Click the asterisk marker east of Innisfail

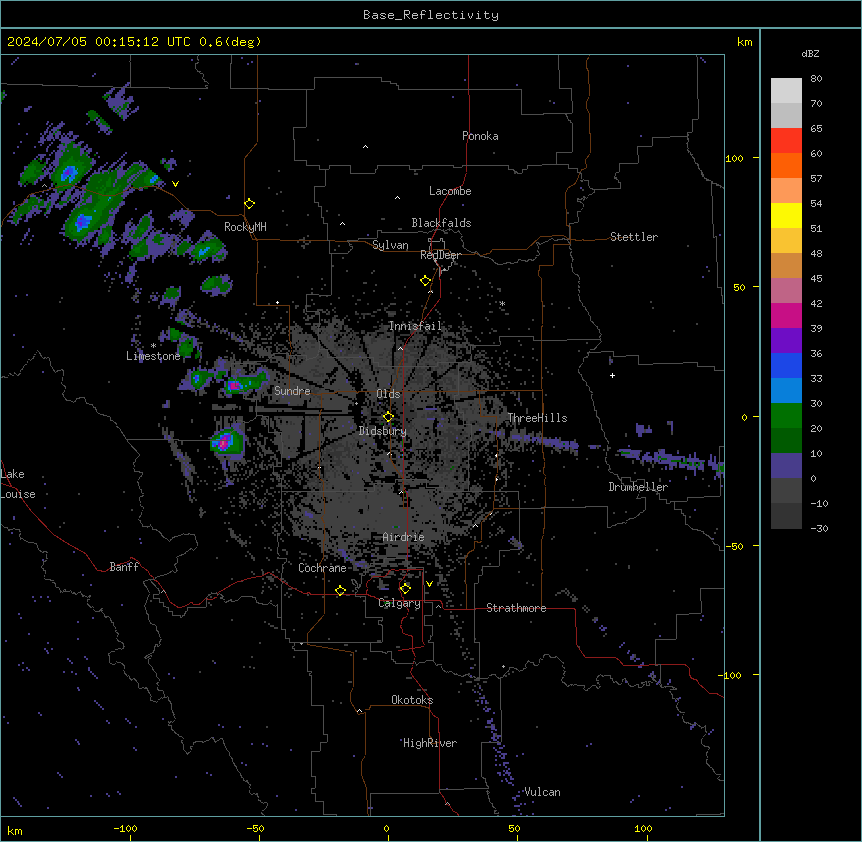pyautogui.click(x=502, y=304)
